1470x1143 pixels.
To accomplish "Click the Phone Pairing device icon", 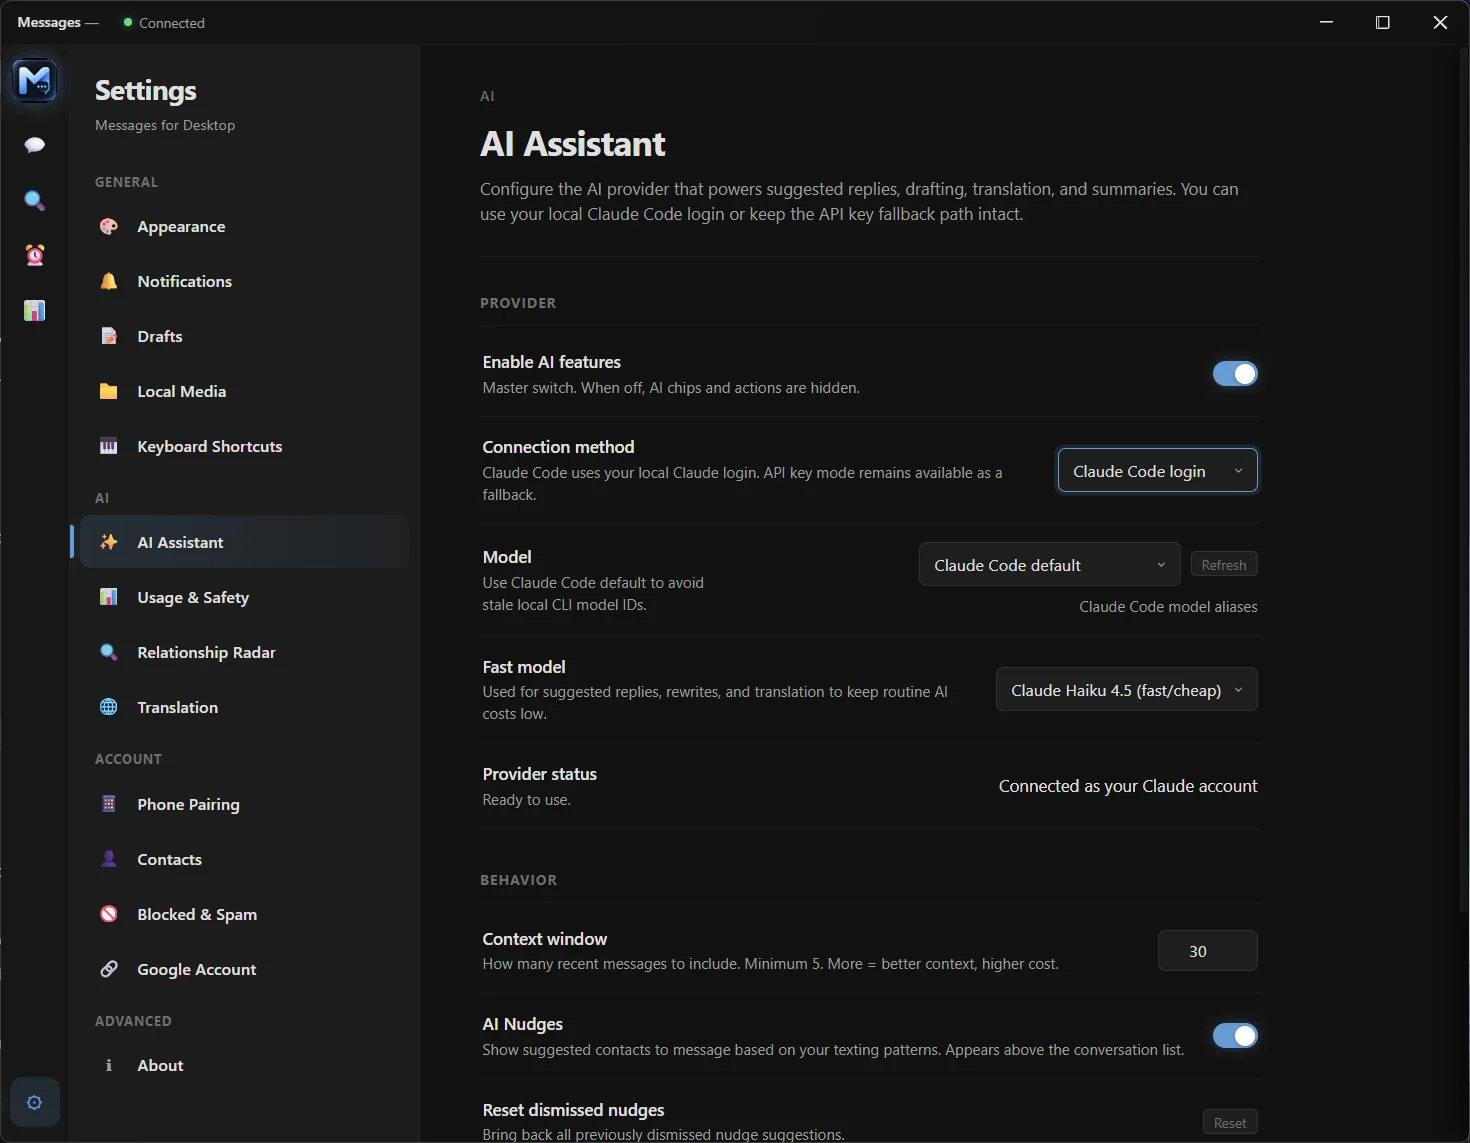I will 109,804.
